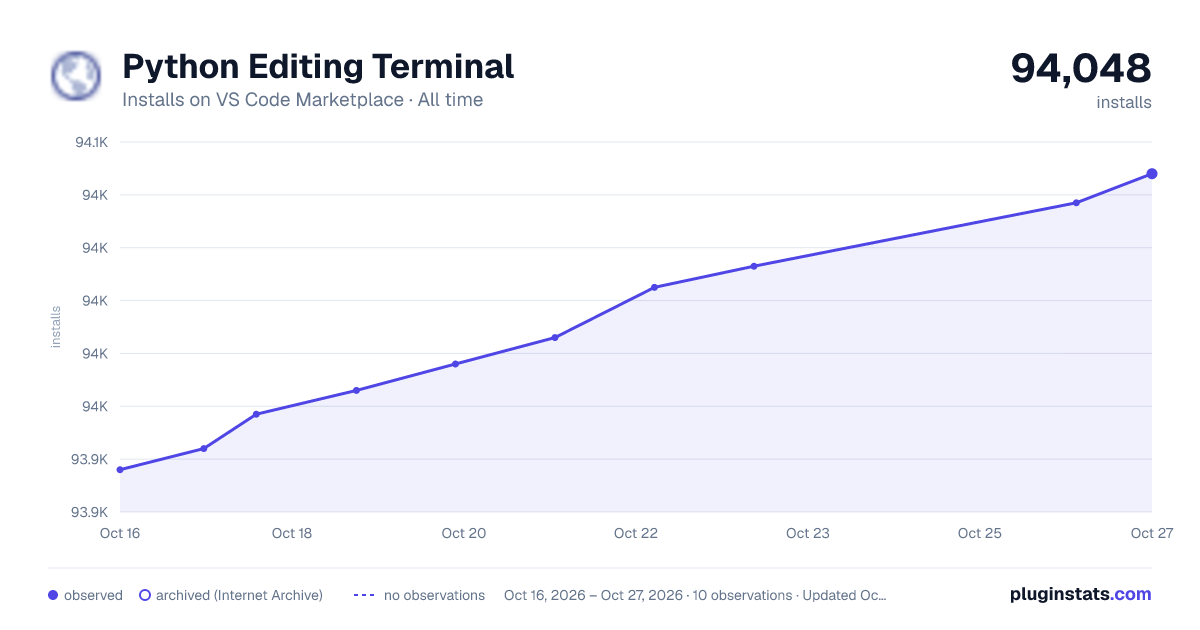Click the Python Editing Terminal extension logo
Screen dimensions: 1200x630
tap(76, 76)
